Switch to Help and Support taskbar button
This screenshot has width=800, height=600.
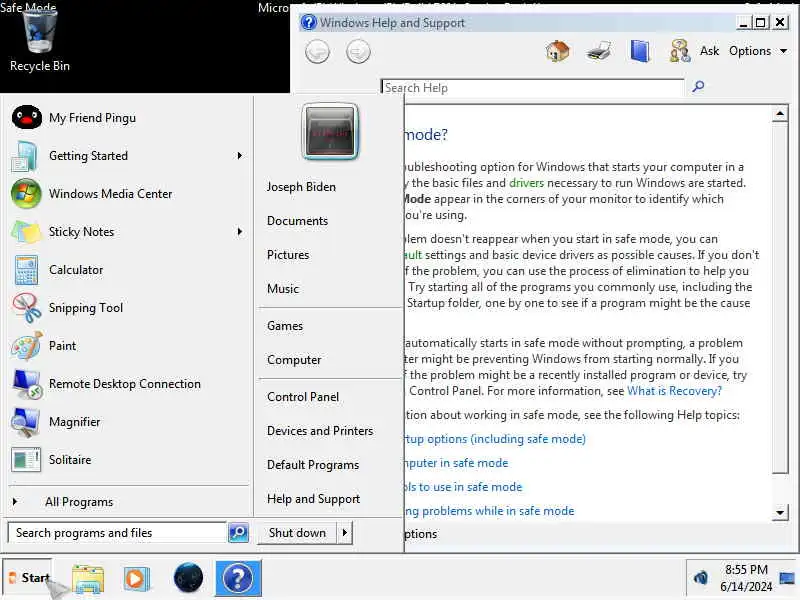click(x=238, y=578)
